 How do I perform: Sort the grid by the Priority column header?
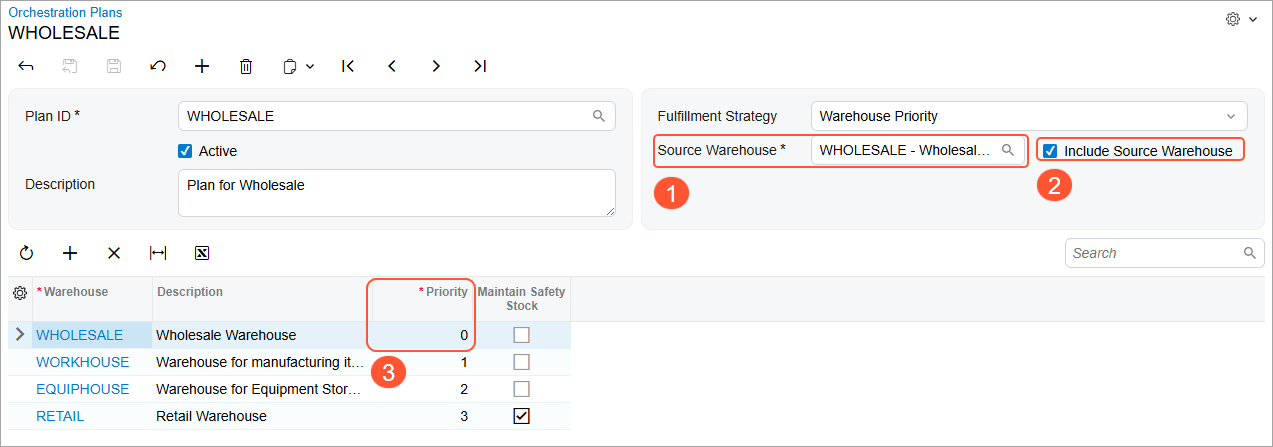coord(446,292)
